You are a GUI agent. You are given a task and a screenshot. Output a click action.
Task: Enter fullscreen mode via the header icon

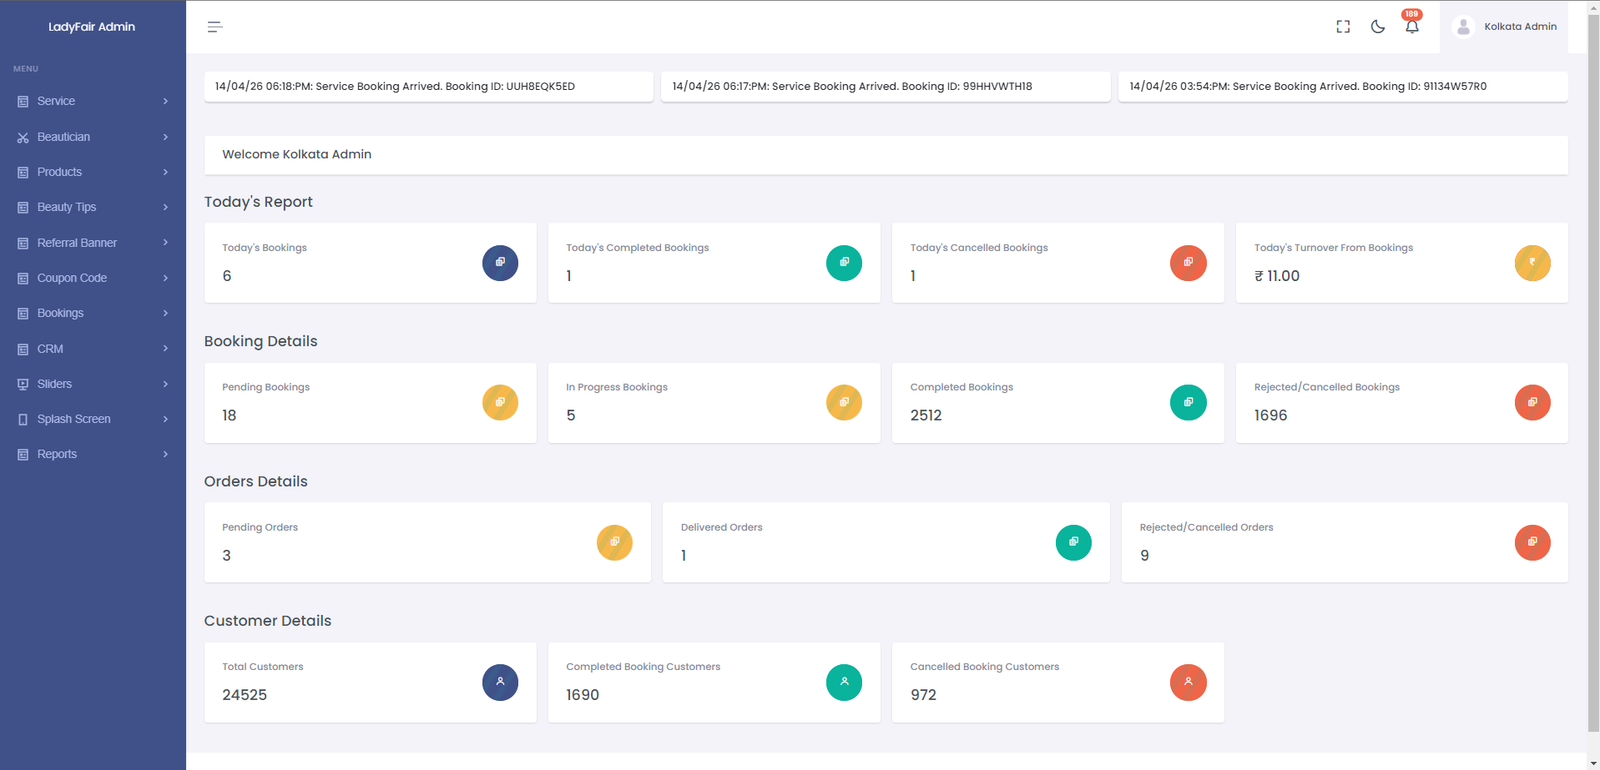[x=1343, y=27]
